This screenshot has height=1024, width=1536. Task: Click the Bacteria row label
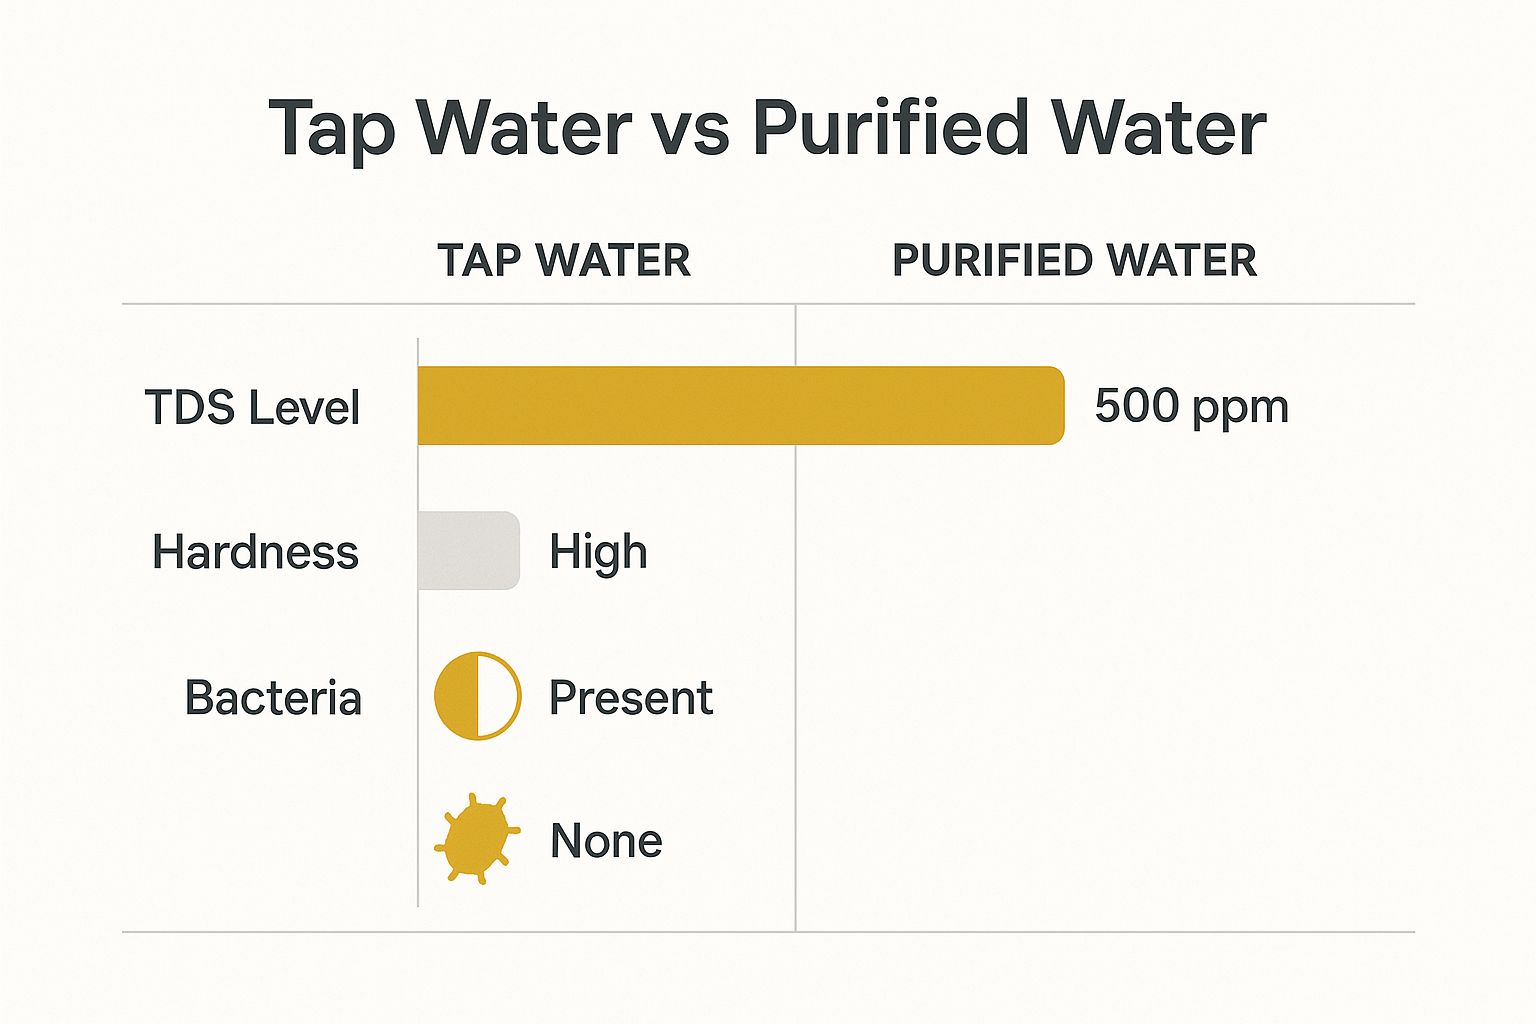pos(273,698)
